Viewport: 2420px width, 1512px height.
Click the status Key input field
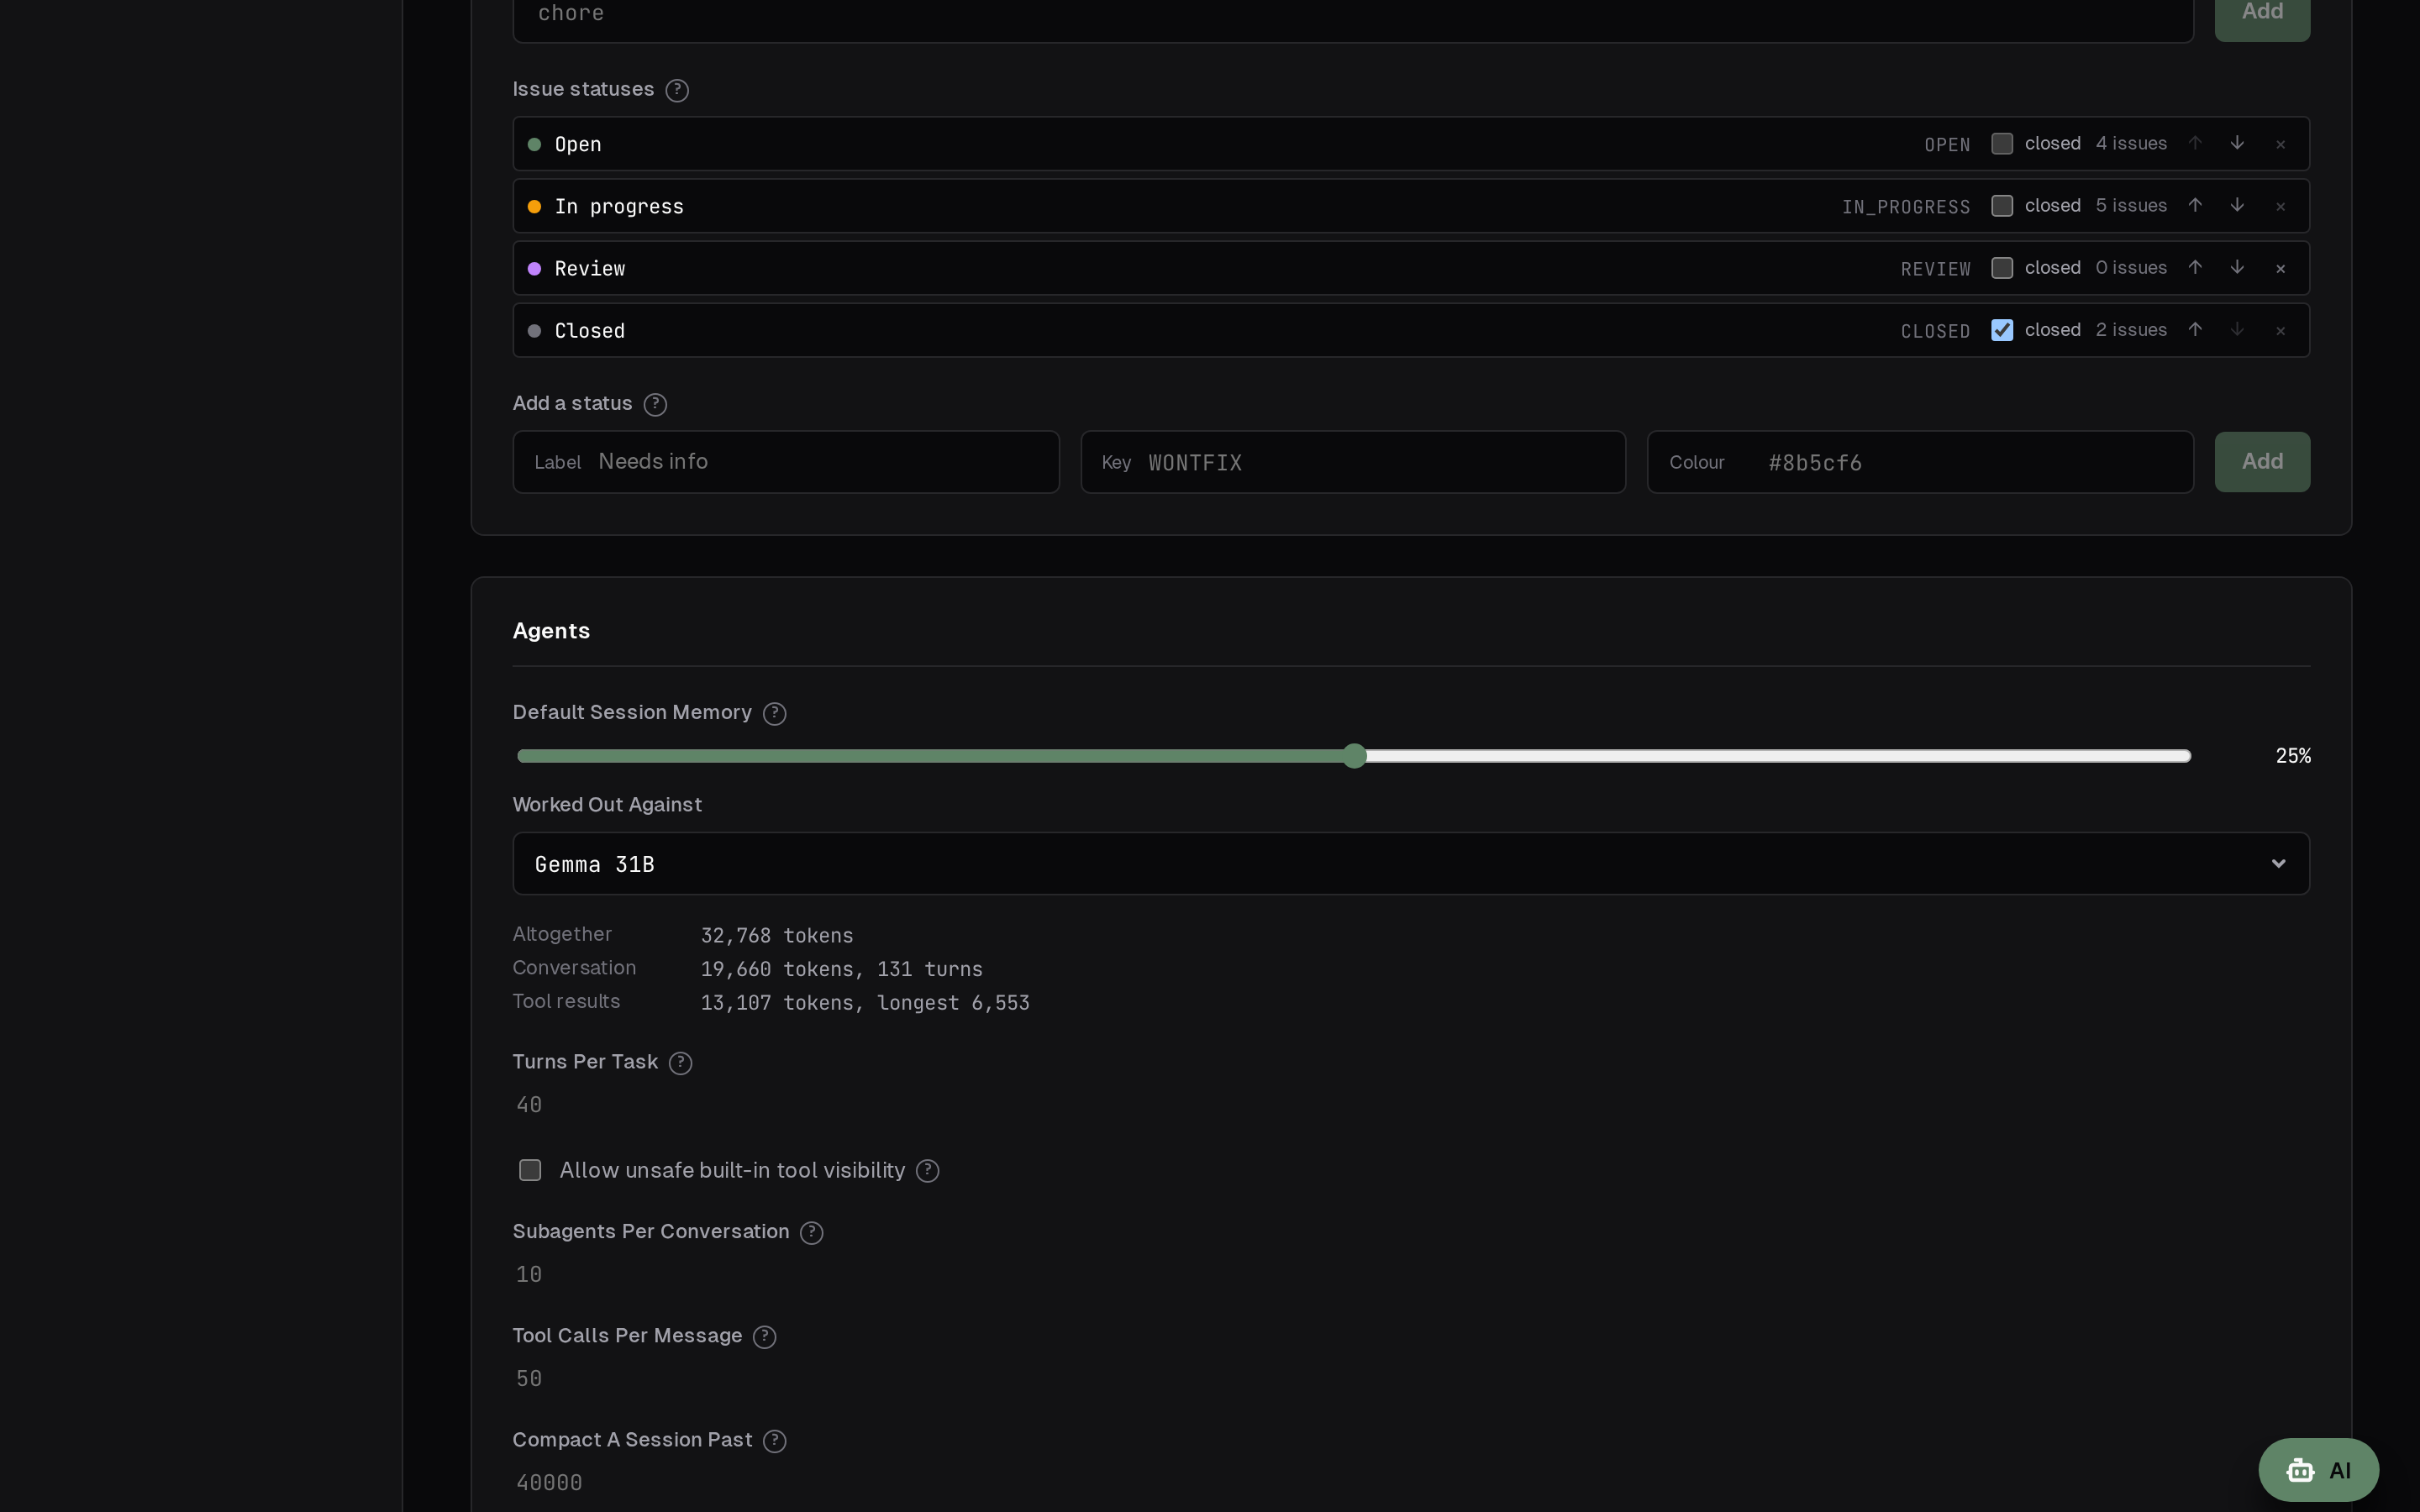coord(1352,461)
